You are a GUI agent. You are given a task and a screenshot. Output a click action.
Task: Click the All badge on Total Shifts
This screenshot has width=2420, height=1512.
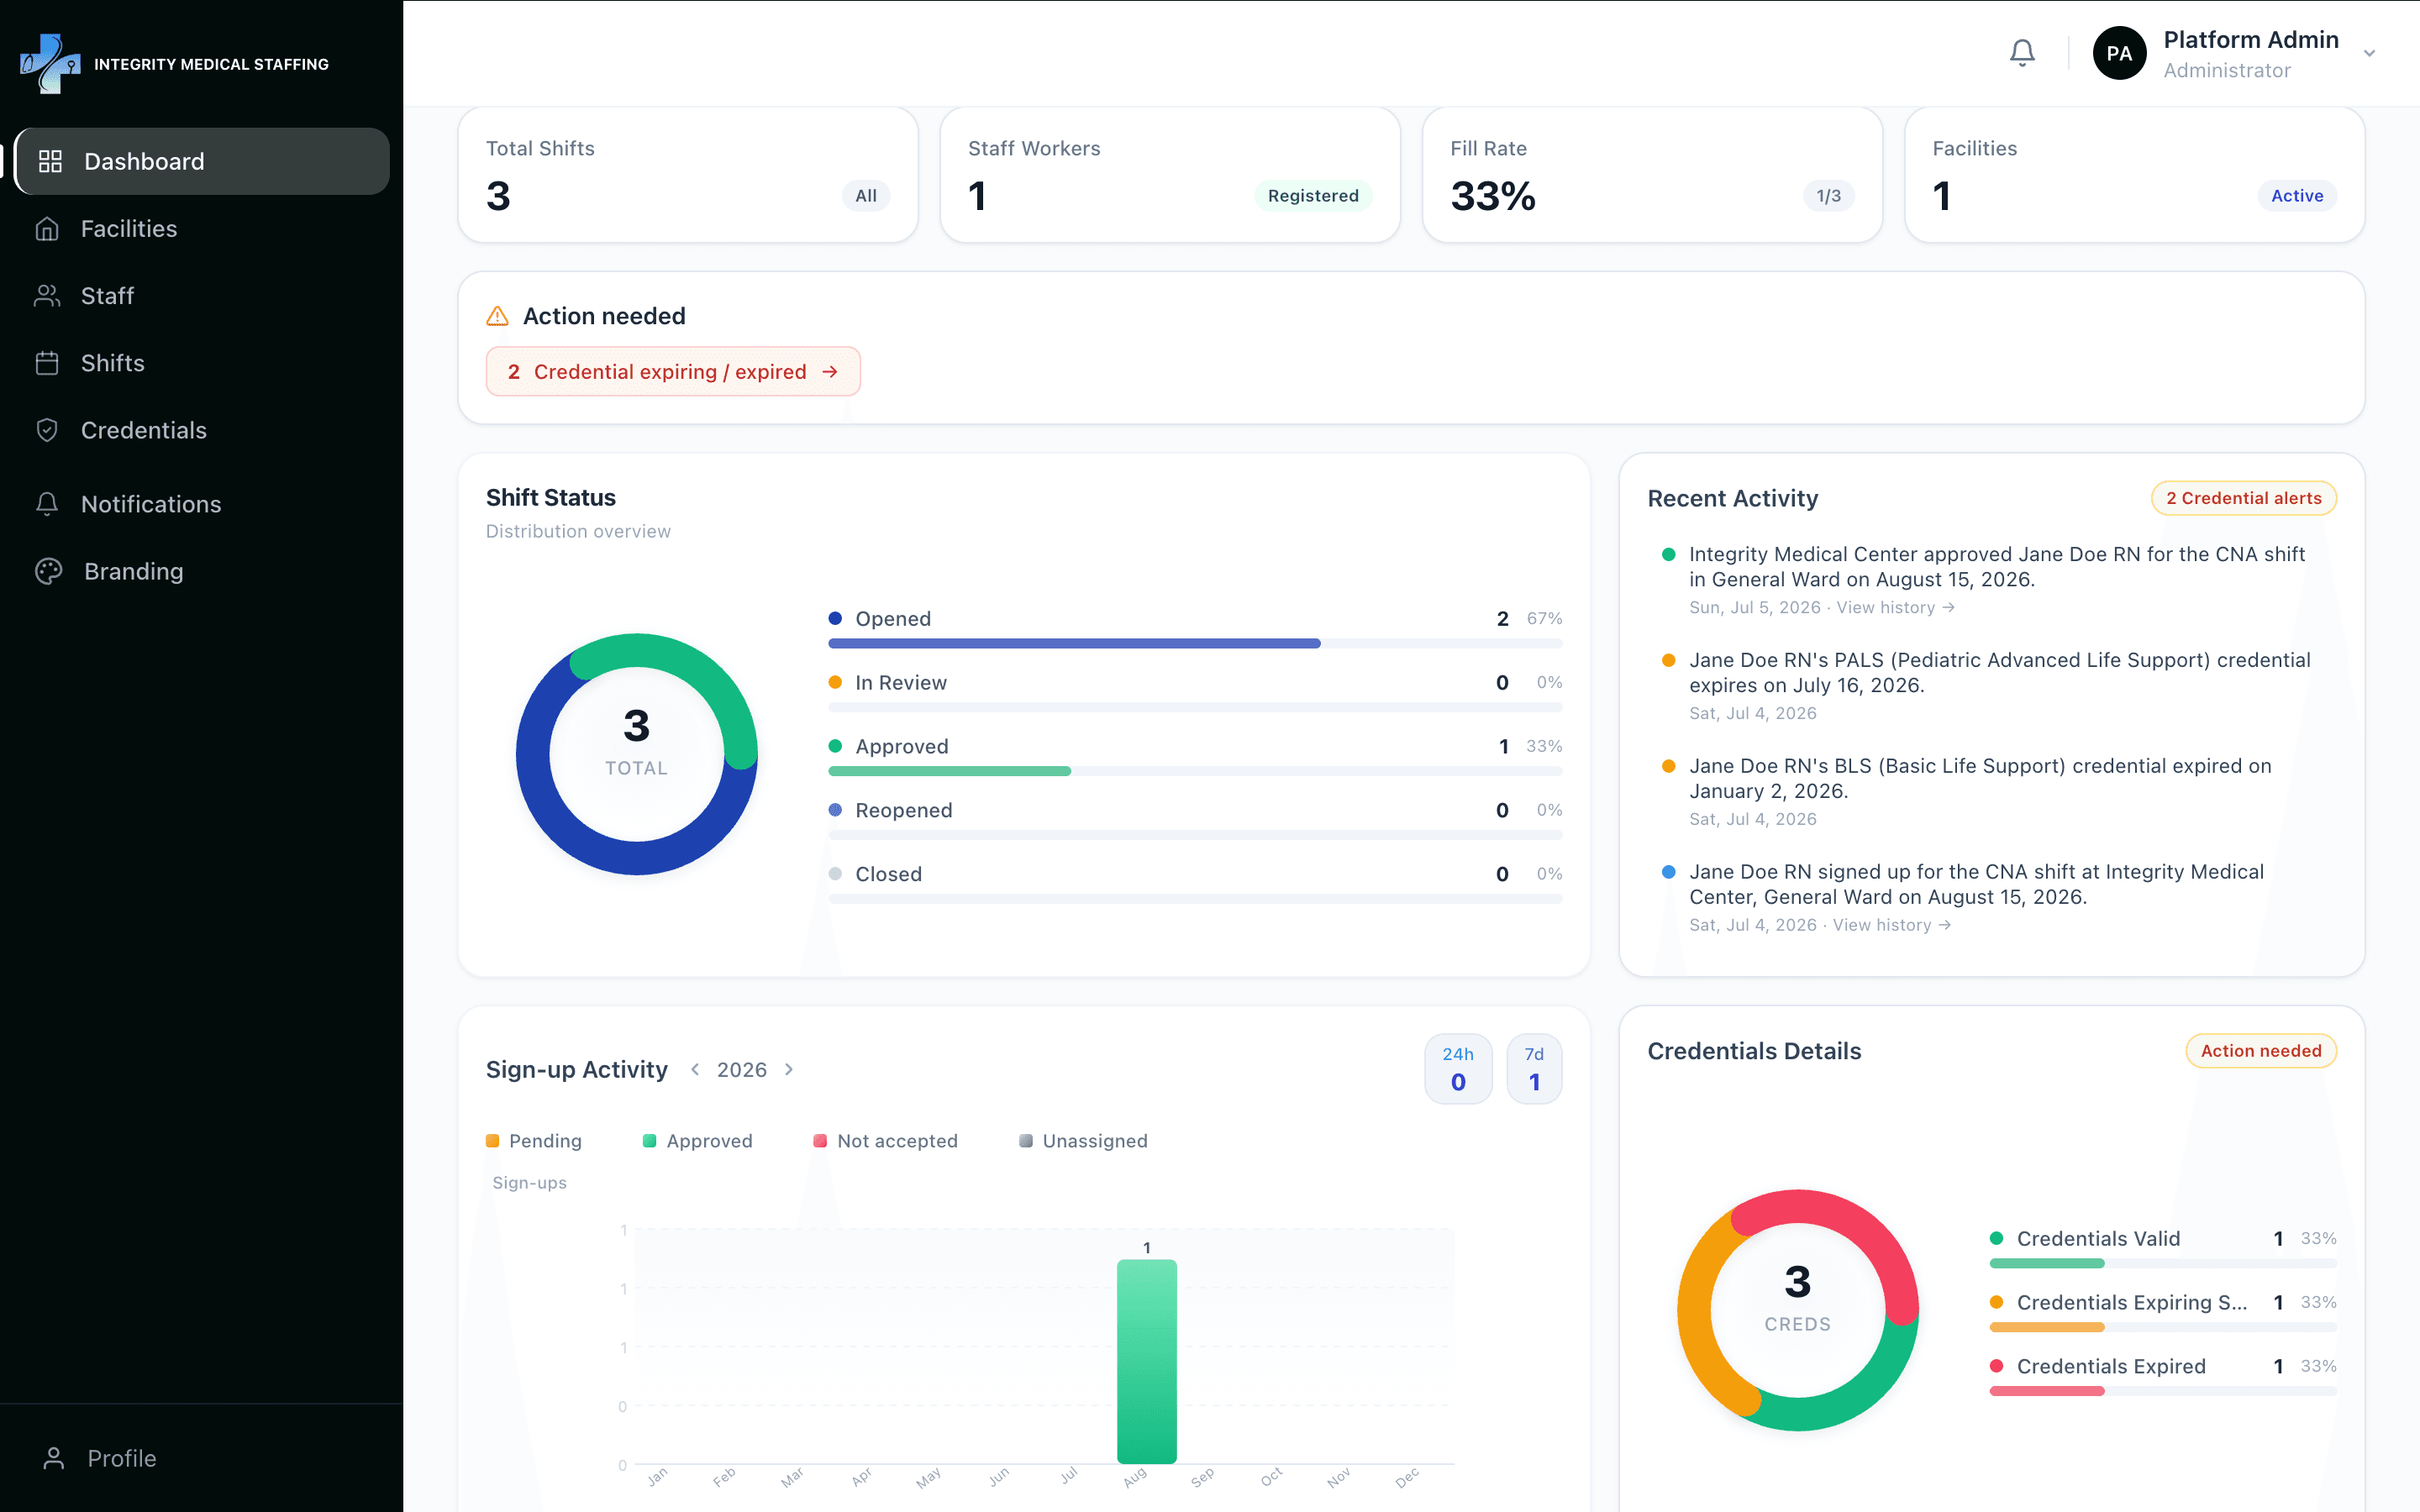click(866, 196)
